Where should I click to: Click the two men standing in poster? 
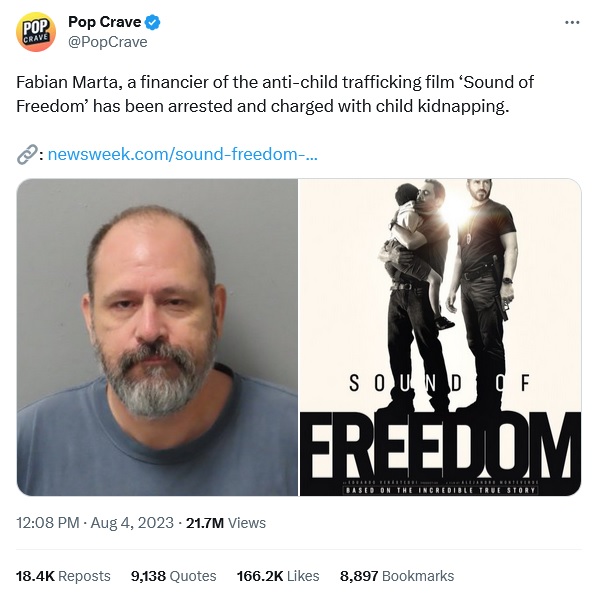click(x=448, y=294)
